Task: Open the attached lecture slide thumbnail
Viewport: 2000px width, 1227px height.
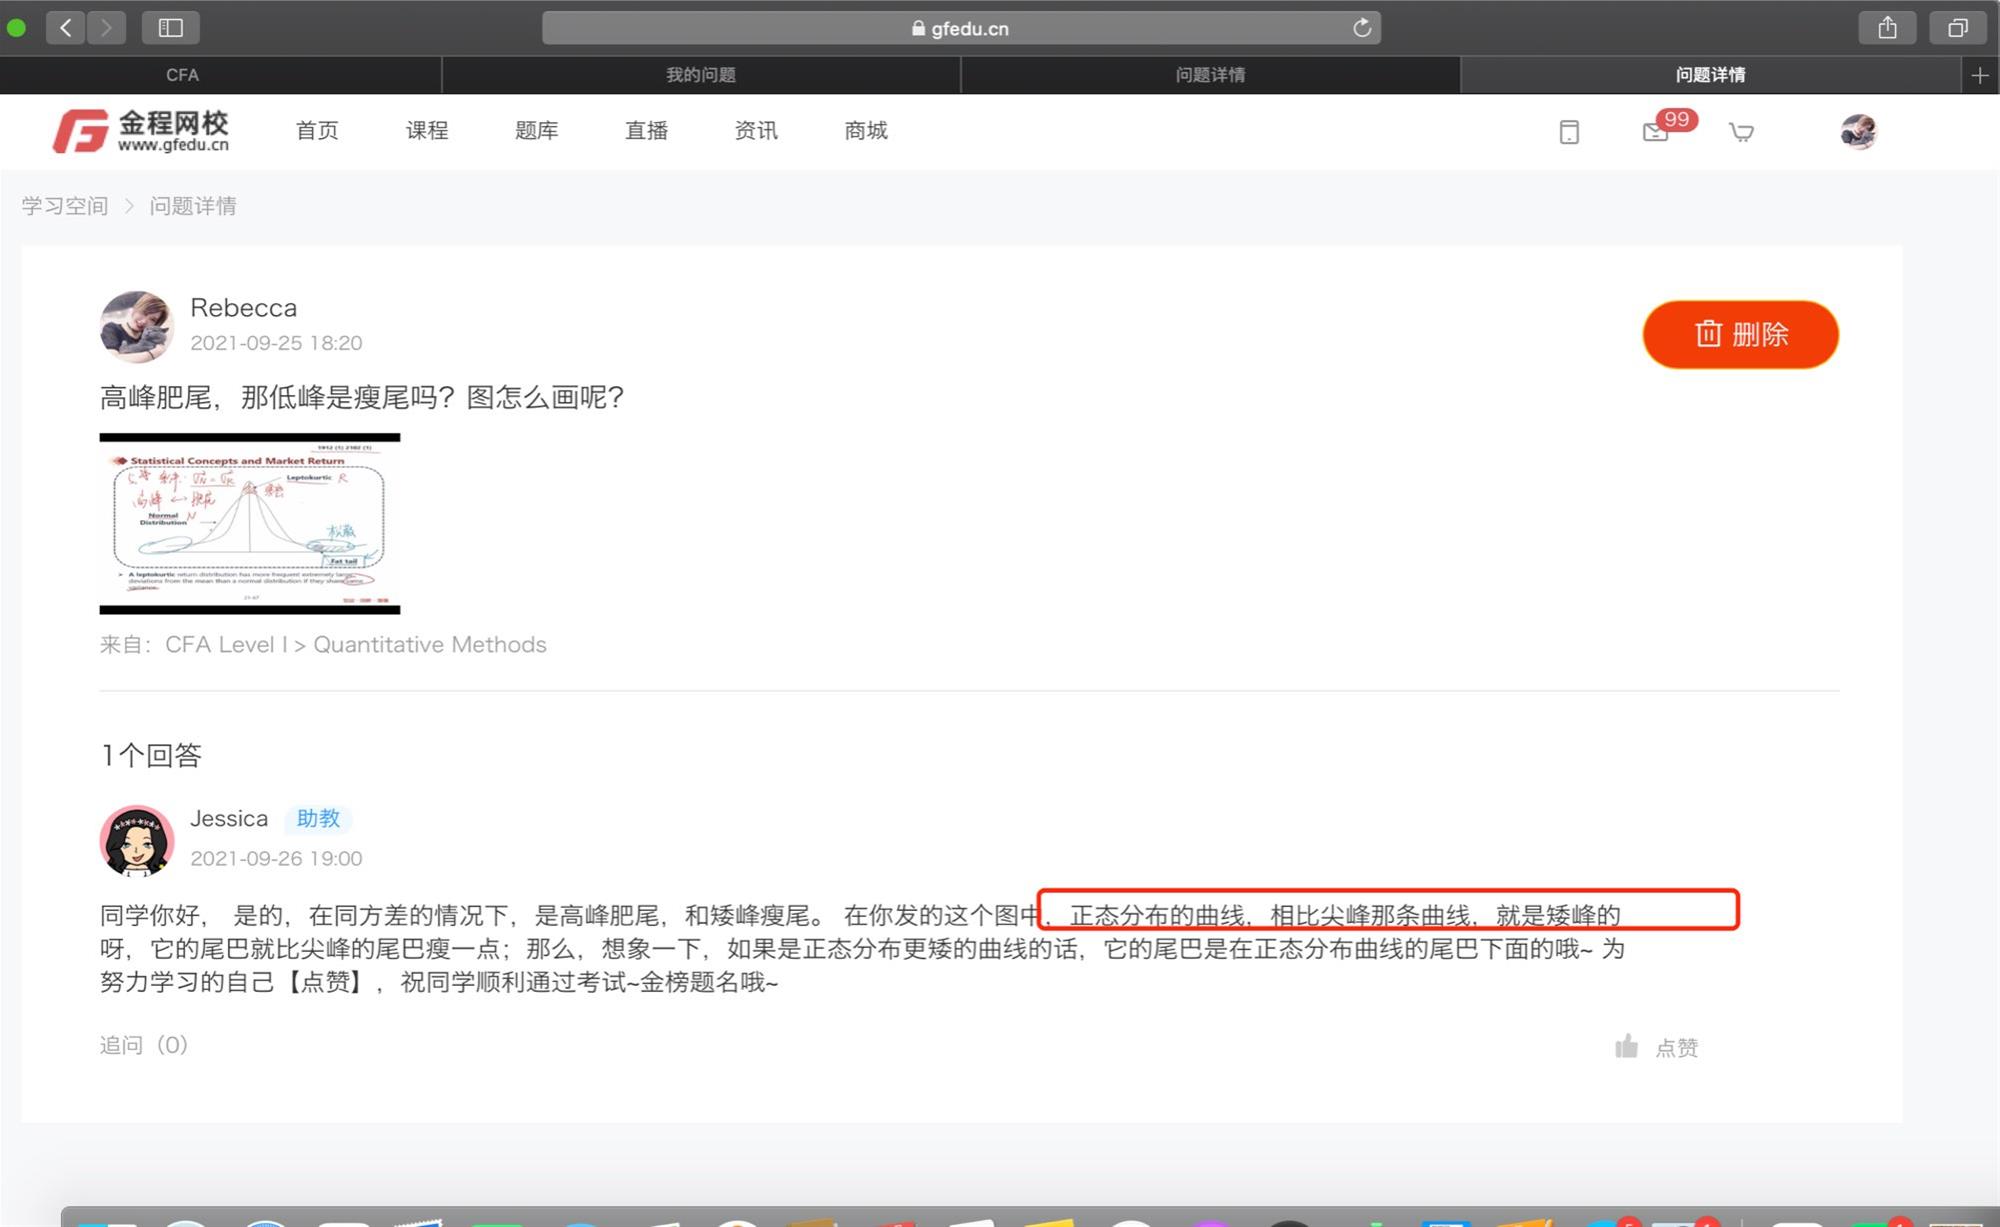Action: tap(250, 523)
